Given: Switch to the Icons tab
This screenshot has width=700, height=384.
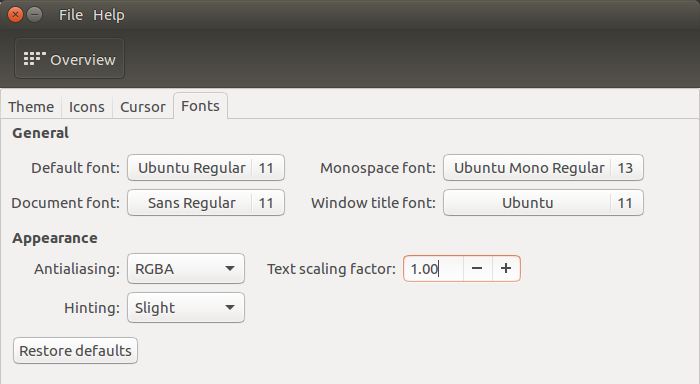Looking at the screenshot, I should tap(87, 107).
